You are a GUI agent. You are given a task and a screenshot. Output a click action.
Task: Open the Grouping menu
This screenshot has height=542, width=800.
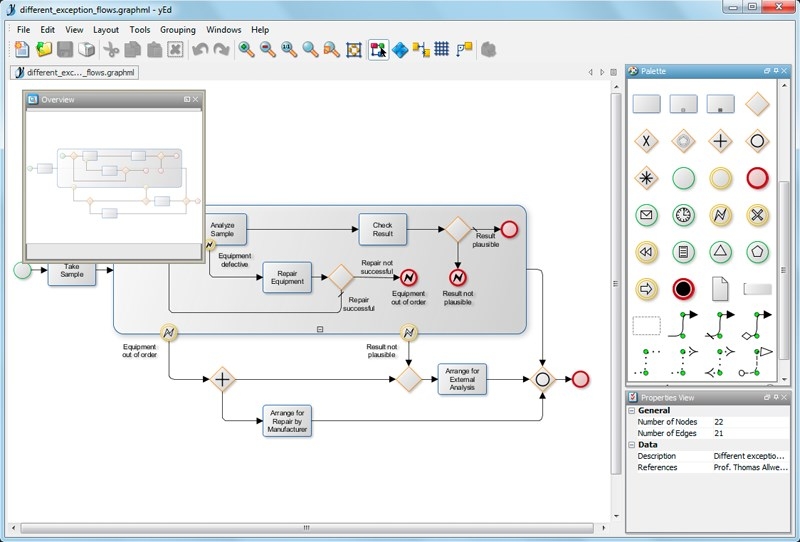(178, 30)
